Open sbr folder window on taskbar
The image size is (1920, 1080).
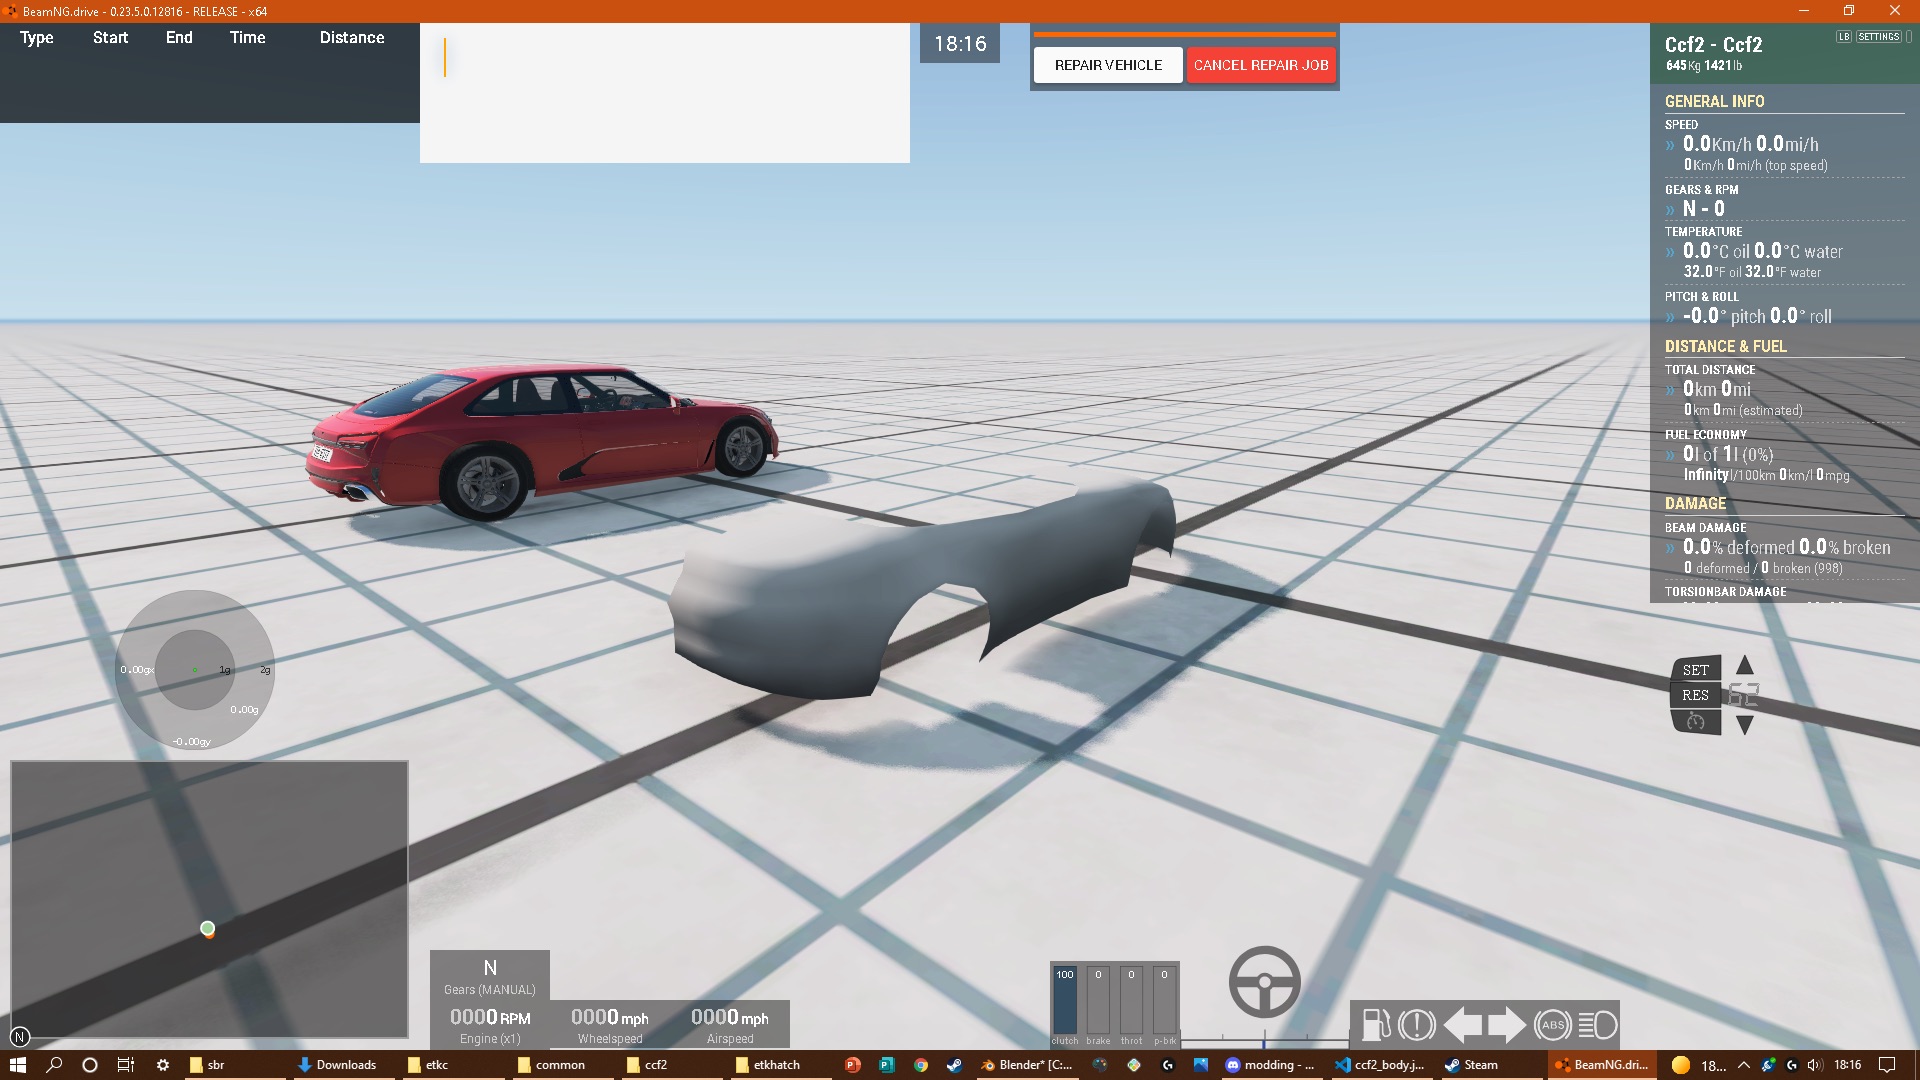point(234,1065)
